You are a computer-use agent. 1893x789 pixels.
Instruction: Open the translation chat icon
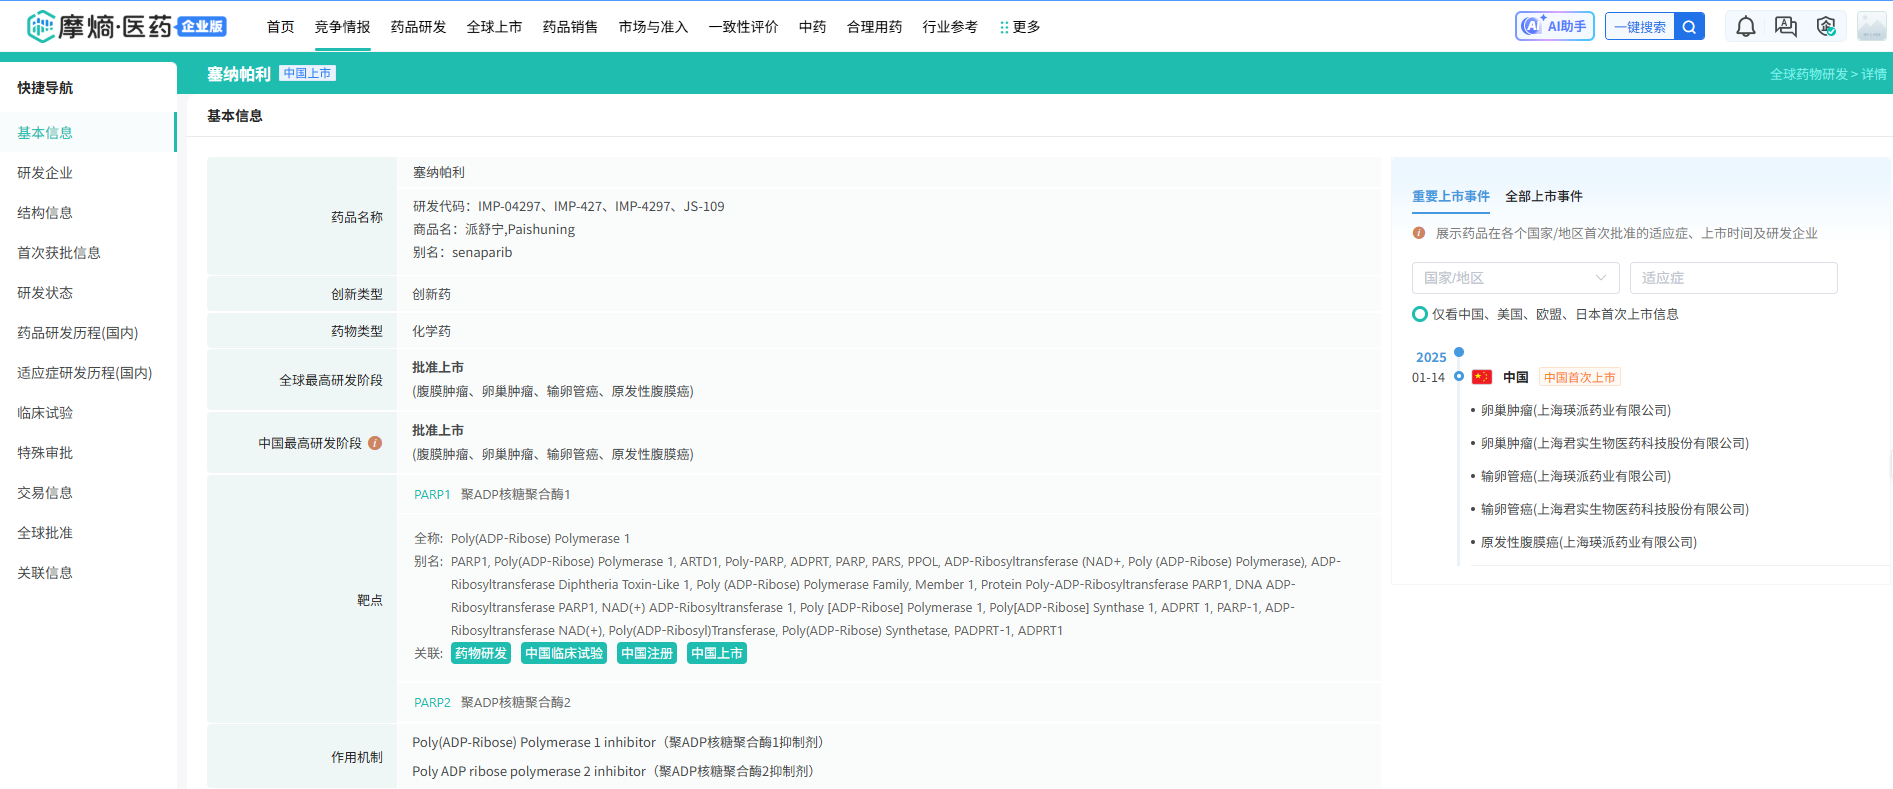[1786, 26]
